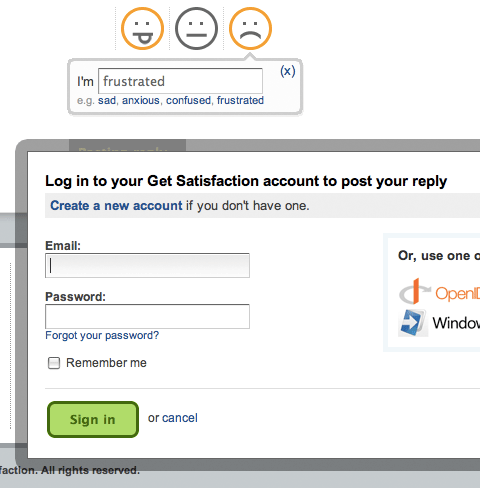The image size is (480, 488).
Task: Pick the "anxious" mood suggestion
Action: point(141,100)
